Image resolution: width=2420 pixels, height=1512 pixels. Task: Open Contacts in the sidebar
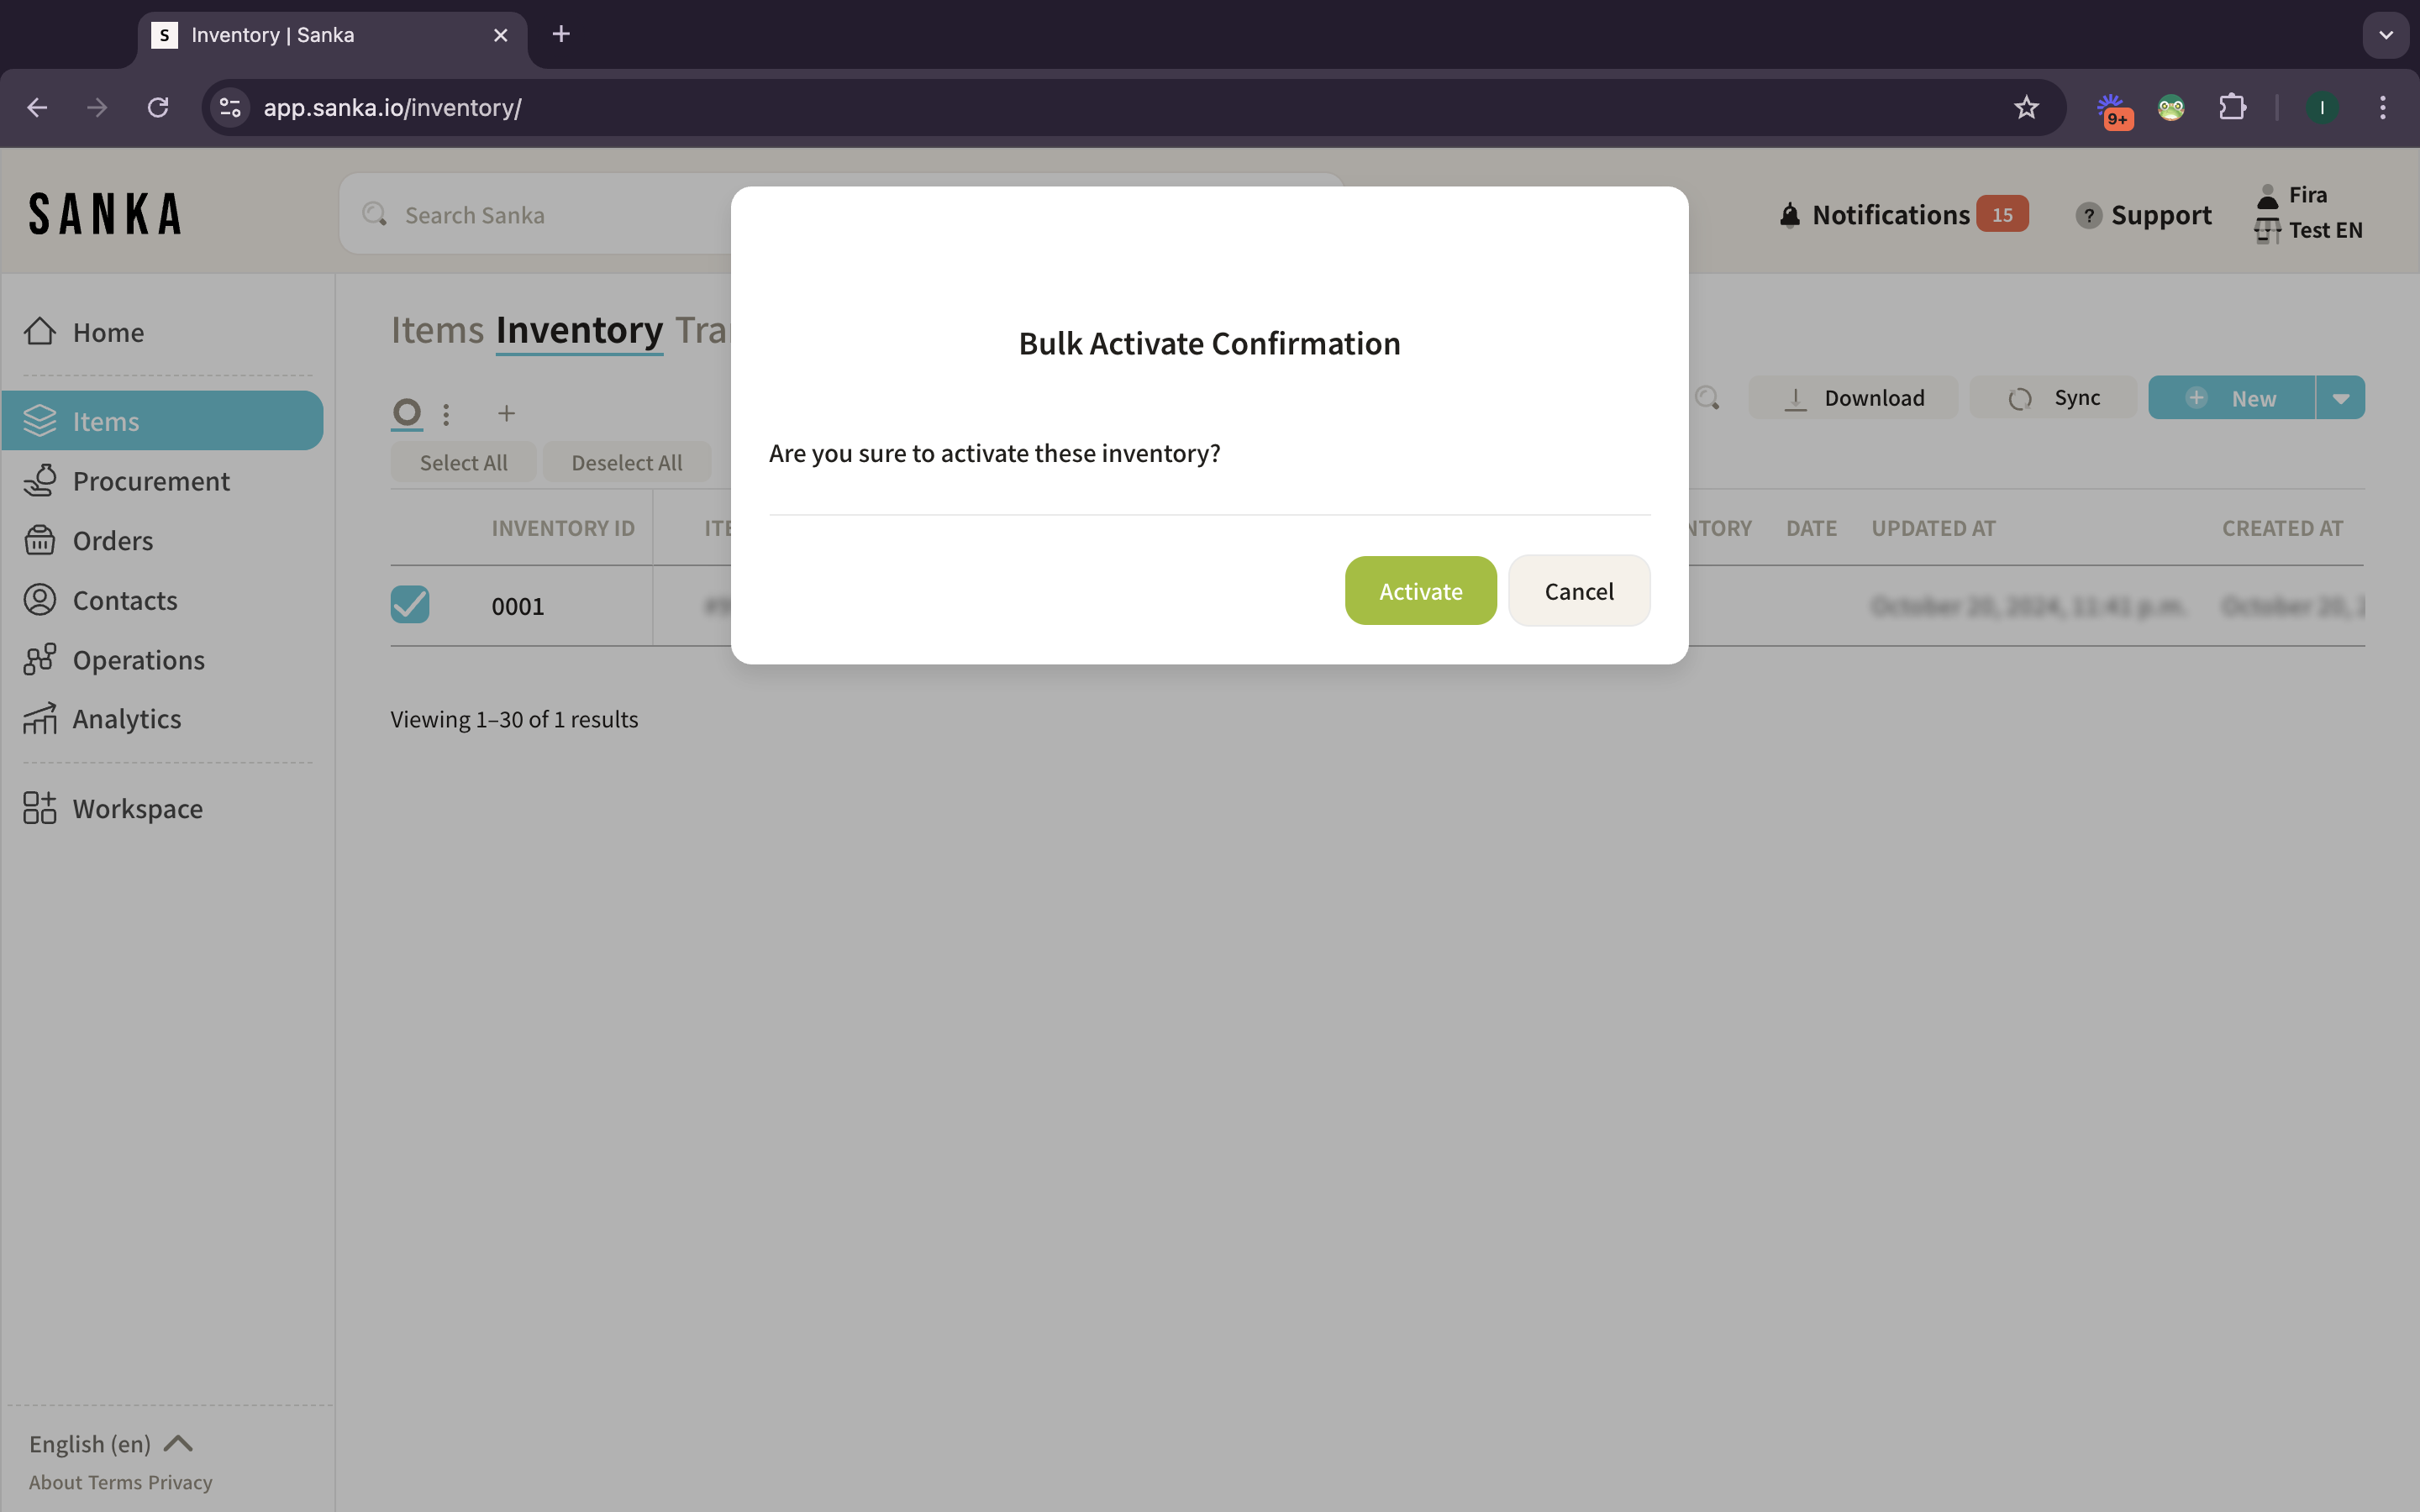tap(124, 600)
